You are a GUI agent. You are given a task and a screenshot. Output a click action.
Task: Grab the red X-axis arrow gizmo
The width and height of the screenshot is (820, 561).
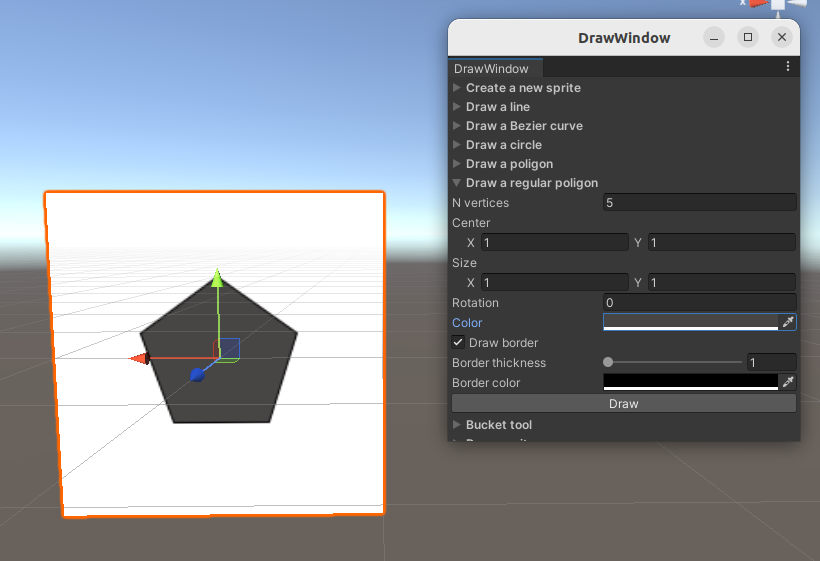[139, 358]
